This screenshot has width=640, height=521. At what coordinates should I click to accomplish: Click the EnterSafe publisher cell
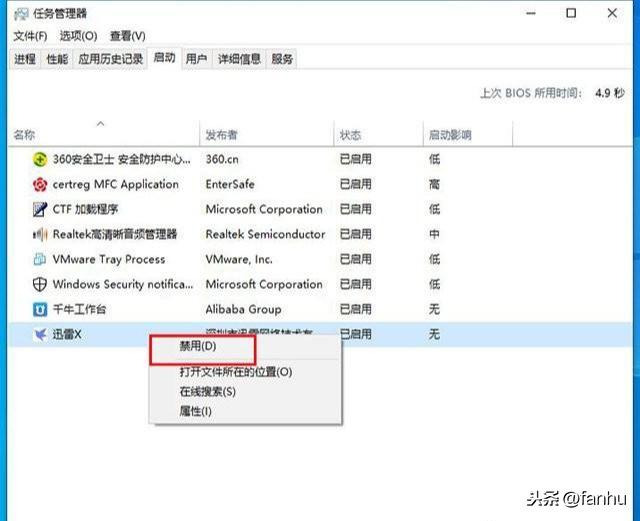pos(230,185)
